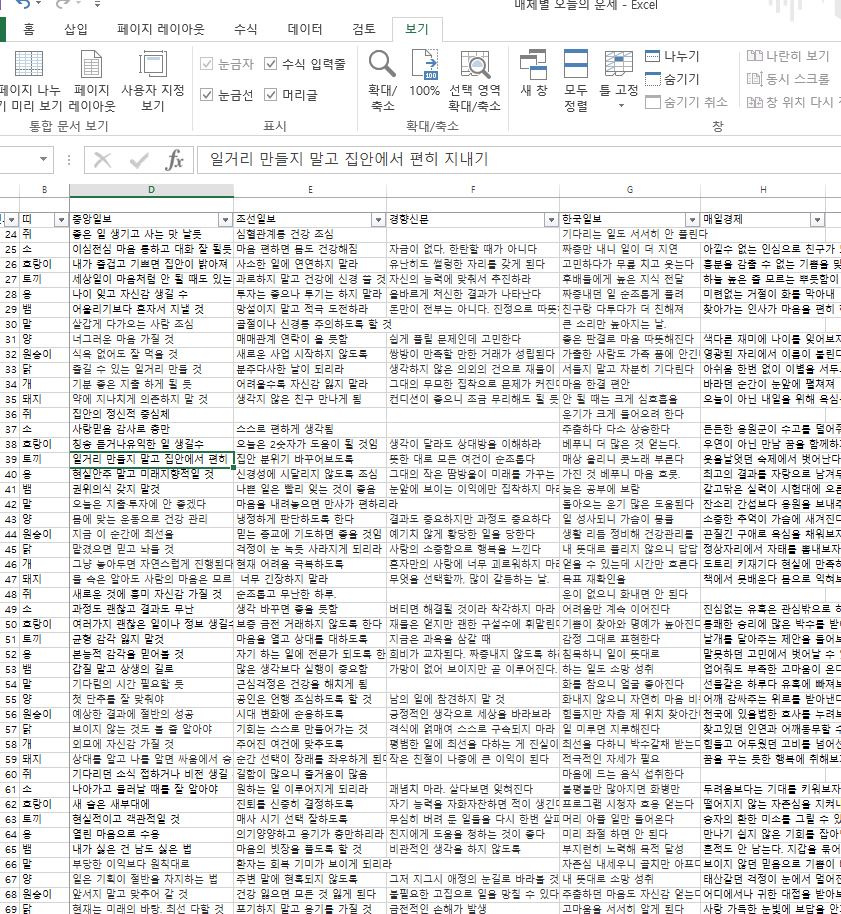Split the window with 나누기
841x914 pixels.
point(672,57)
